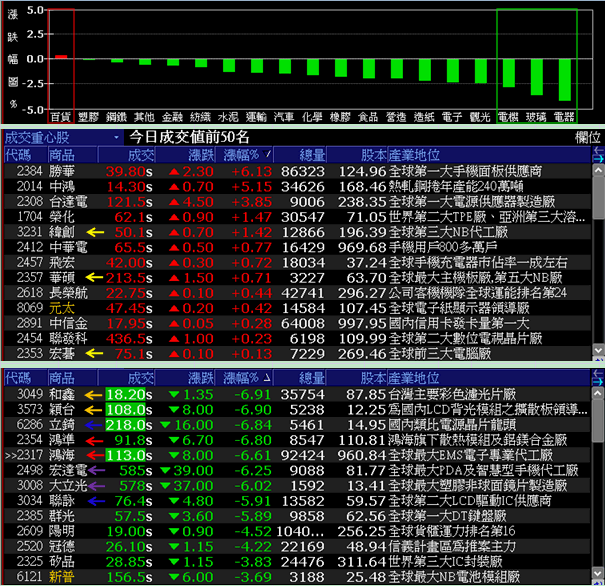Select stock row 2412 中華電
This screenshot has height=586, width=605.
tap(297, 247)
